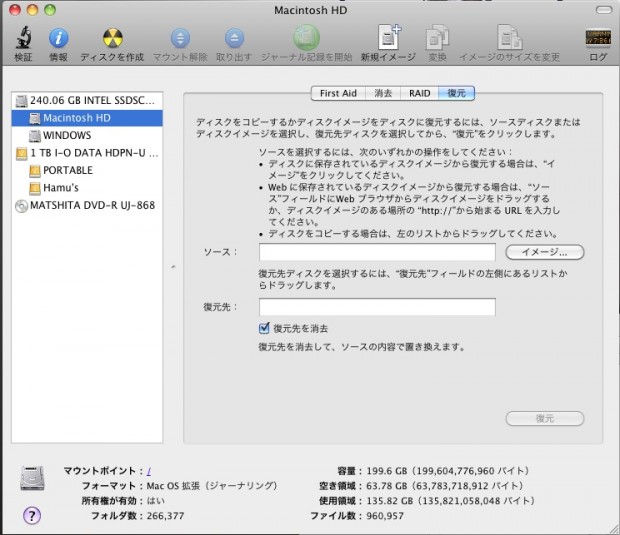
Task: Click the ディスクを作成 (Burn) radiation icon
Action: pyautogui.click(x=112, y=38)
